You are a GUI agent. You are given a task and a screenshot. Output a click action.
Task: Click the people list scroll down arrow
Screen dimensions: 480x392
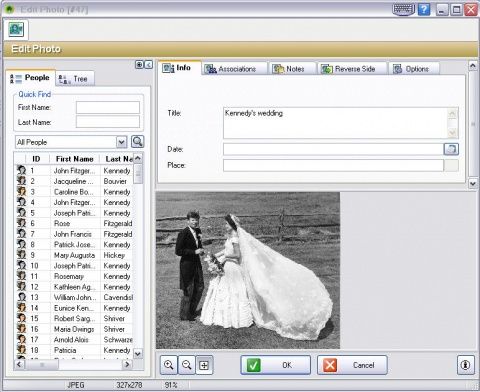coord(138,353)
